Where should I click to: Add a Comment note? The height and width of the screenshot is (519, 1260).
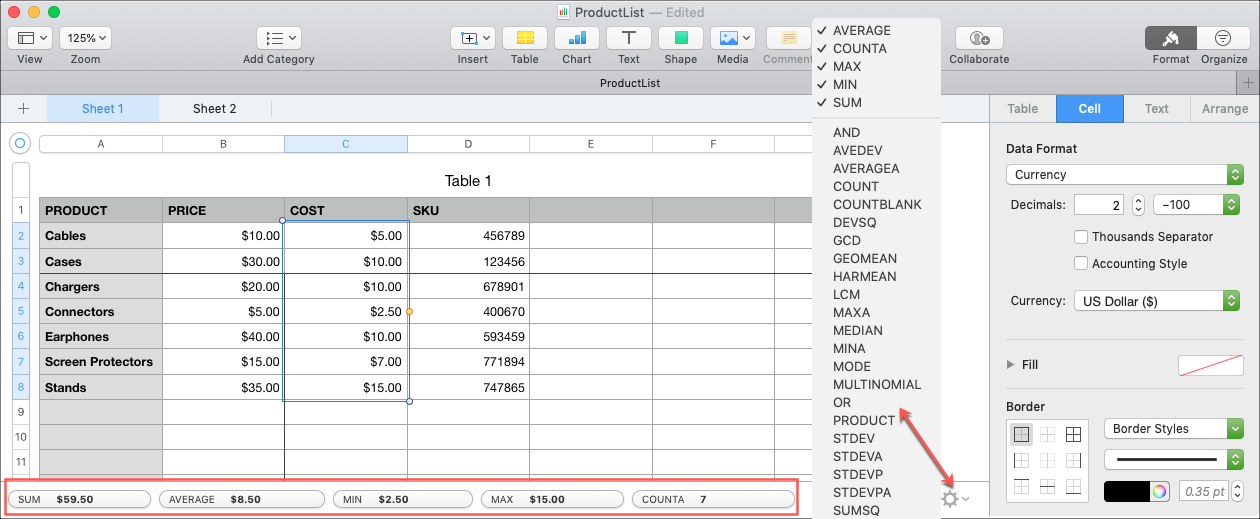click(789, 38)
